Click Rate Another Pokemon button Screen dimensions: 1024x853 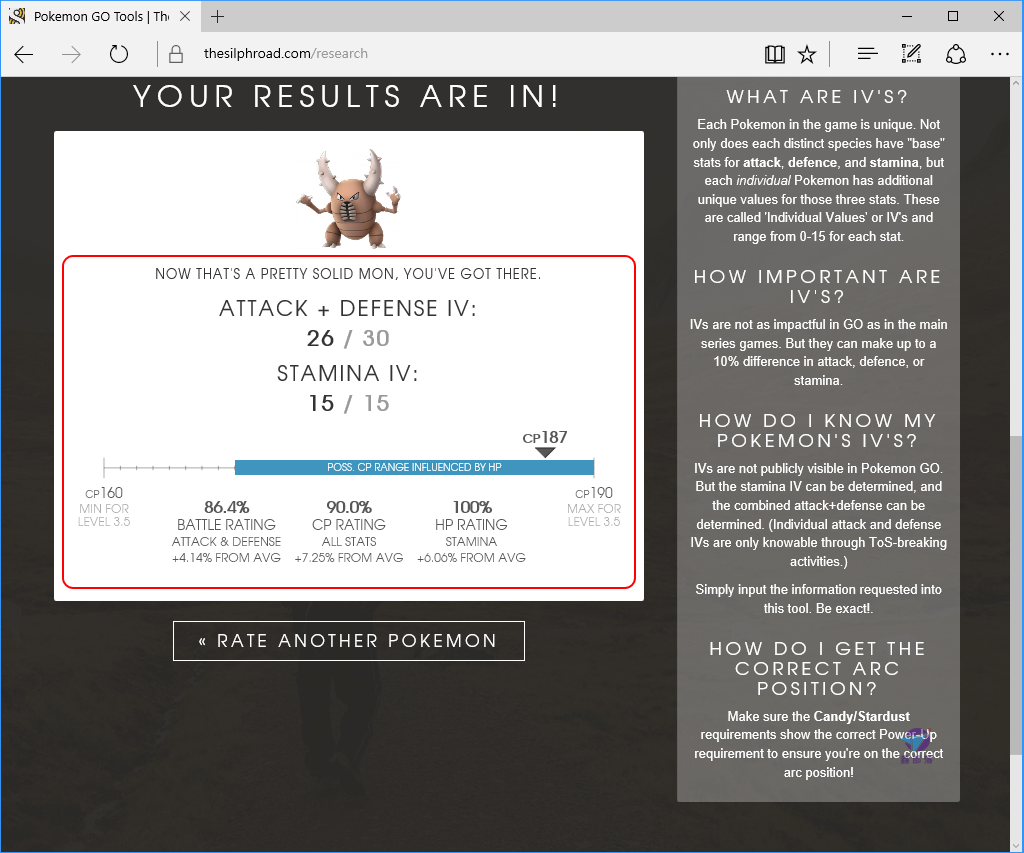pyautogui.click(x=349, y=641)
